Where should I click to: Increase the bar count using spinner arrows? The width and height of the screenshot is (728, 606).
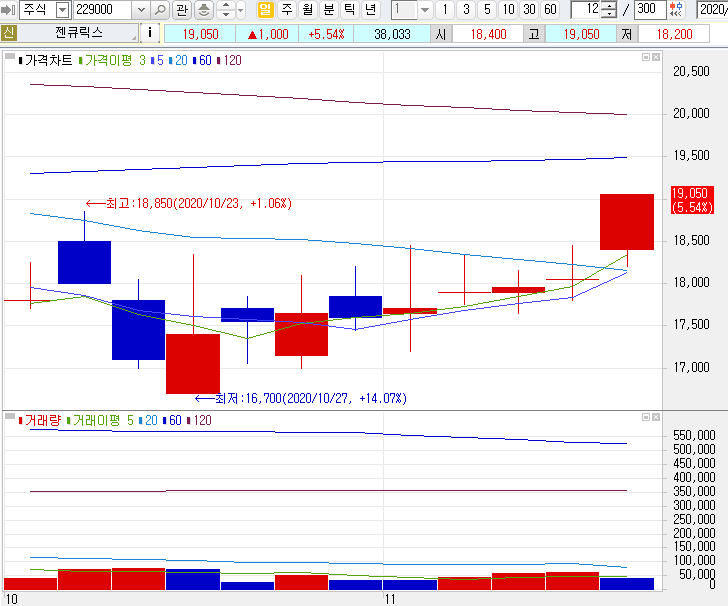coord(609,5)
